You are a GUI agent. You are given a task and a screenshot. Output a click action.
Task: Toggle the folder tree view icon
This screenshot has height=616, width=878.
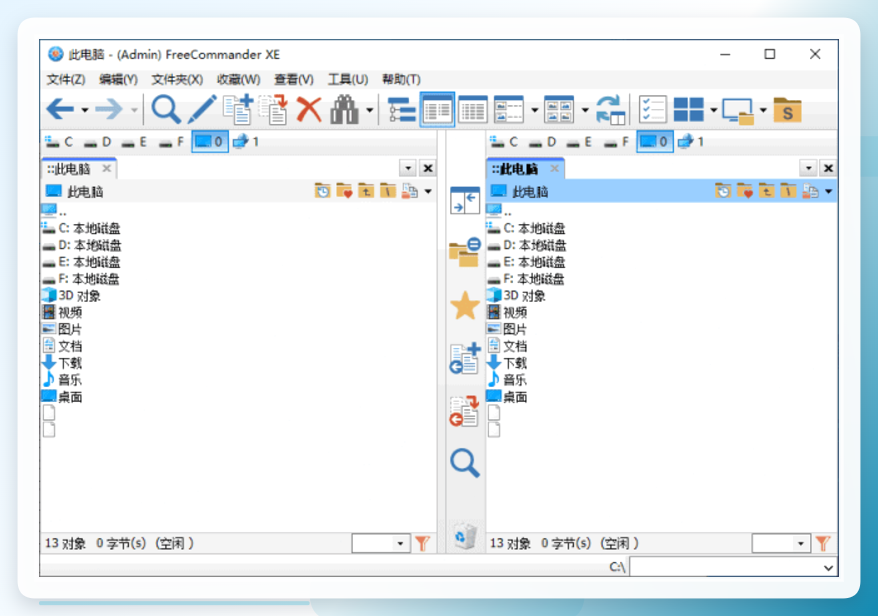[x=401, y=110]
